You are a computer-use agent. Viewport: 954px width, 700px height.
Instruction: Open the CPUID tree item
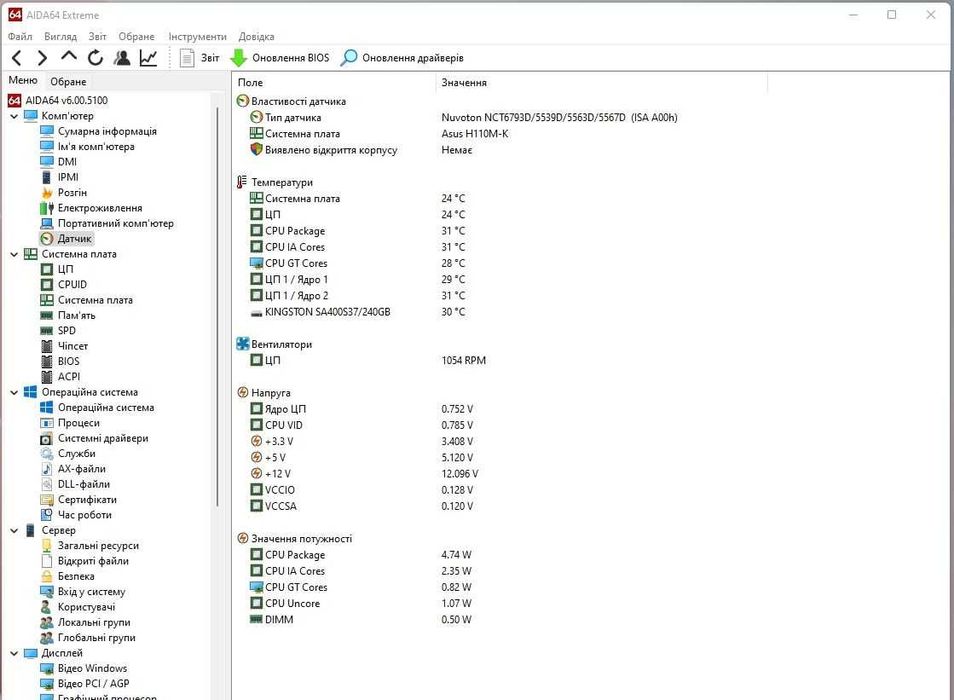[x=64, y=284]
